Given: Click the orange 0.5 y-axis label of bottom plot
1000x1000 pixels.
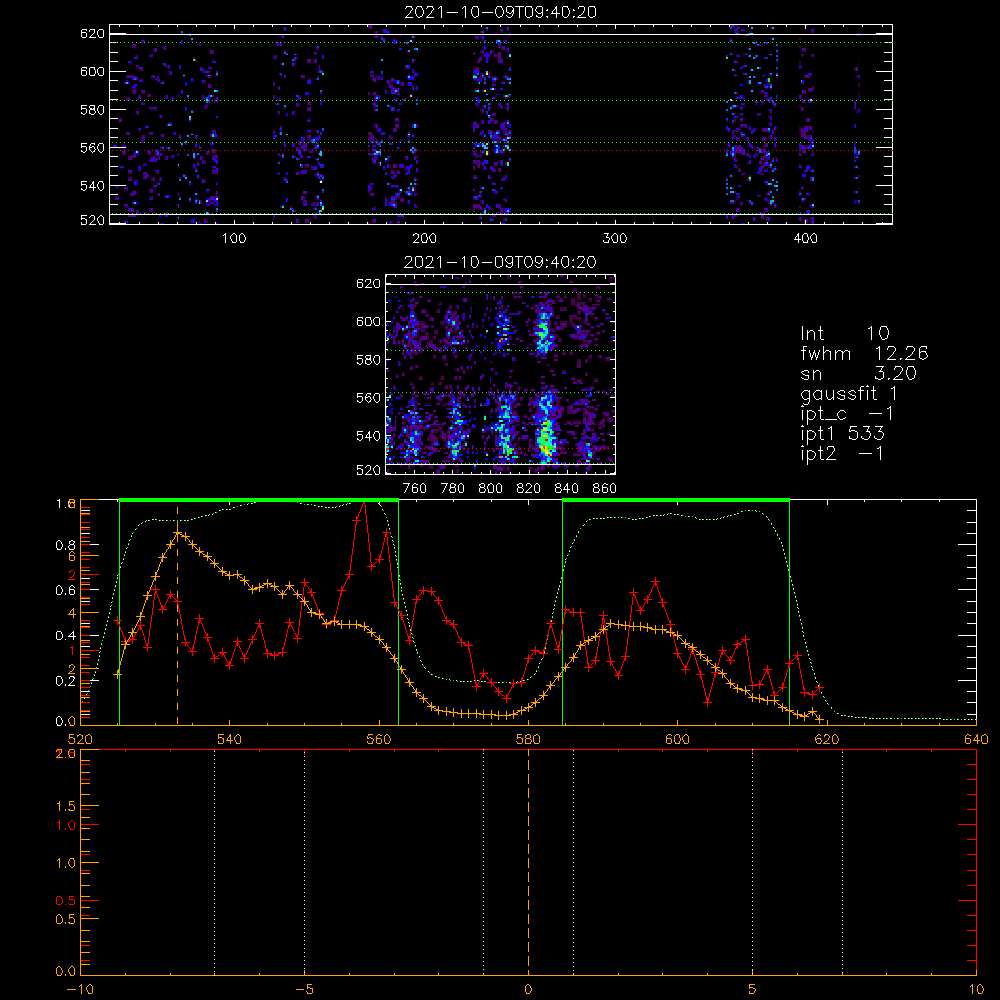Looking at the screenshot, I should pyautogui.click(x=66, y=919).
